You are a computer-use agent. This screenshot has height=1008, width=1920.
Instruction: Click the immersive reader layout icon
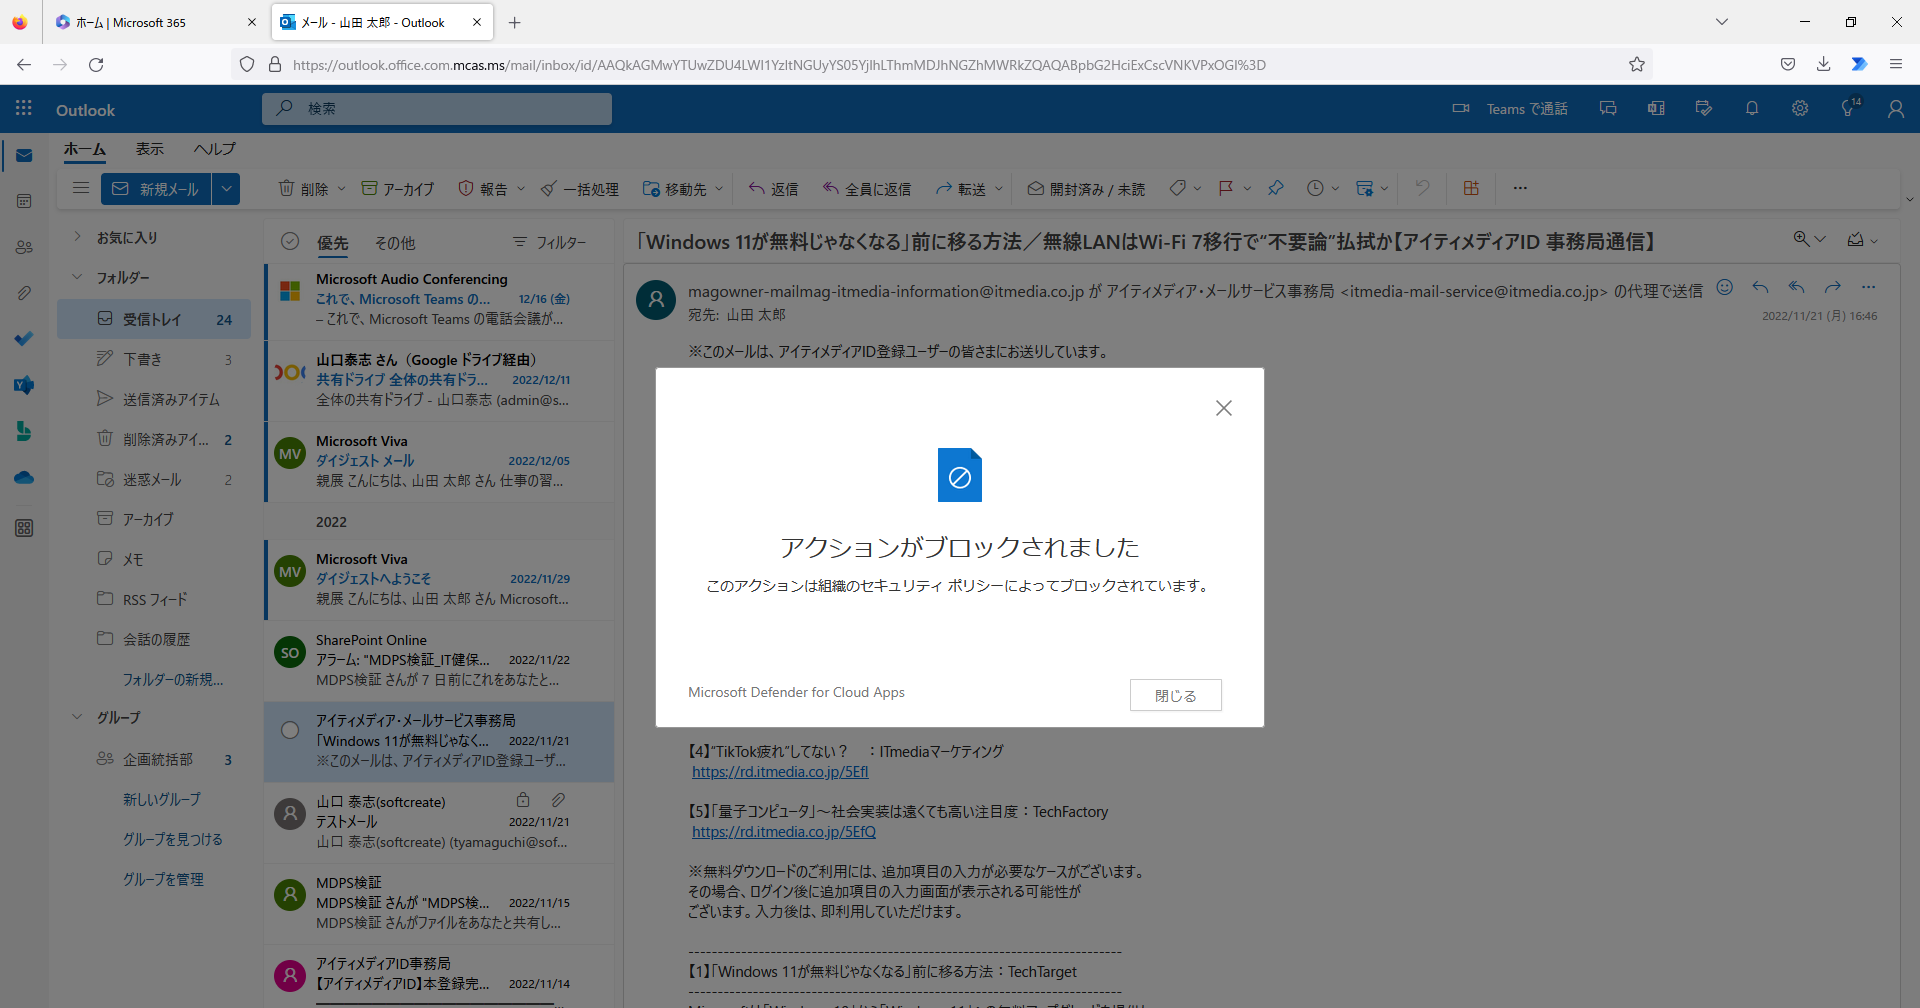1471,188
